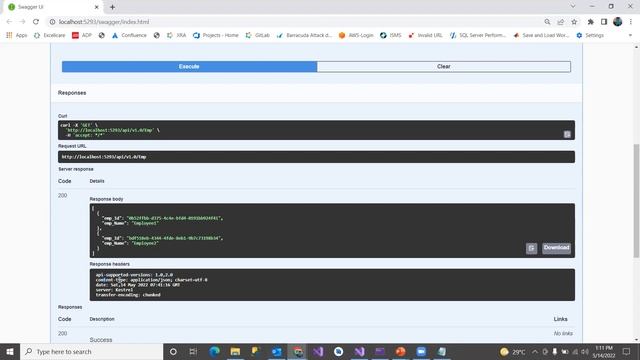The width and height of the screenshot is (640, 360).
Task: Open the XRA bookmark
Action: pyautogui.click(x=176, y=36)
